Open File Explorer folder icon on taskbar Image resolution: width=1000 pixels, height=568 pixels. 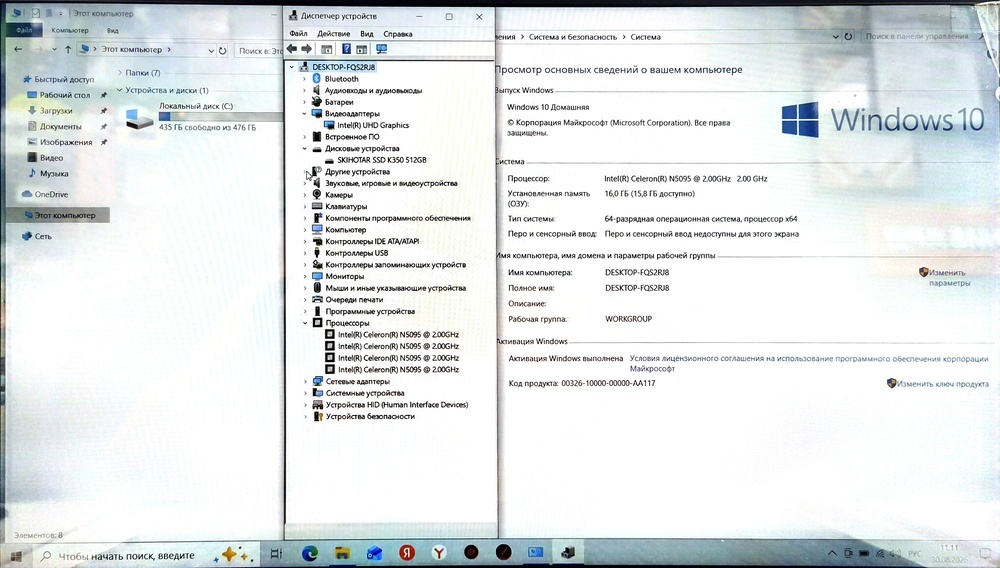click(x=342, y=553)
